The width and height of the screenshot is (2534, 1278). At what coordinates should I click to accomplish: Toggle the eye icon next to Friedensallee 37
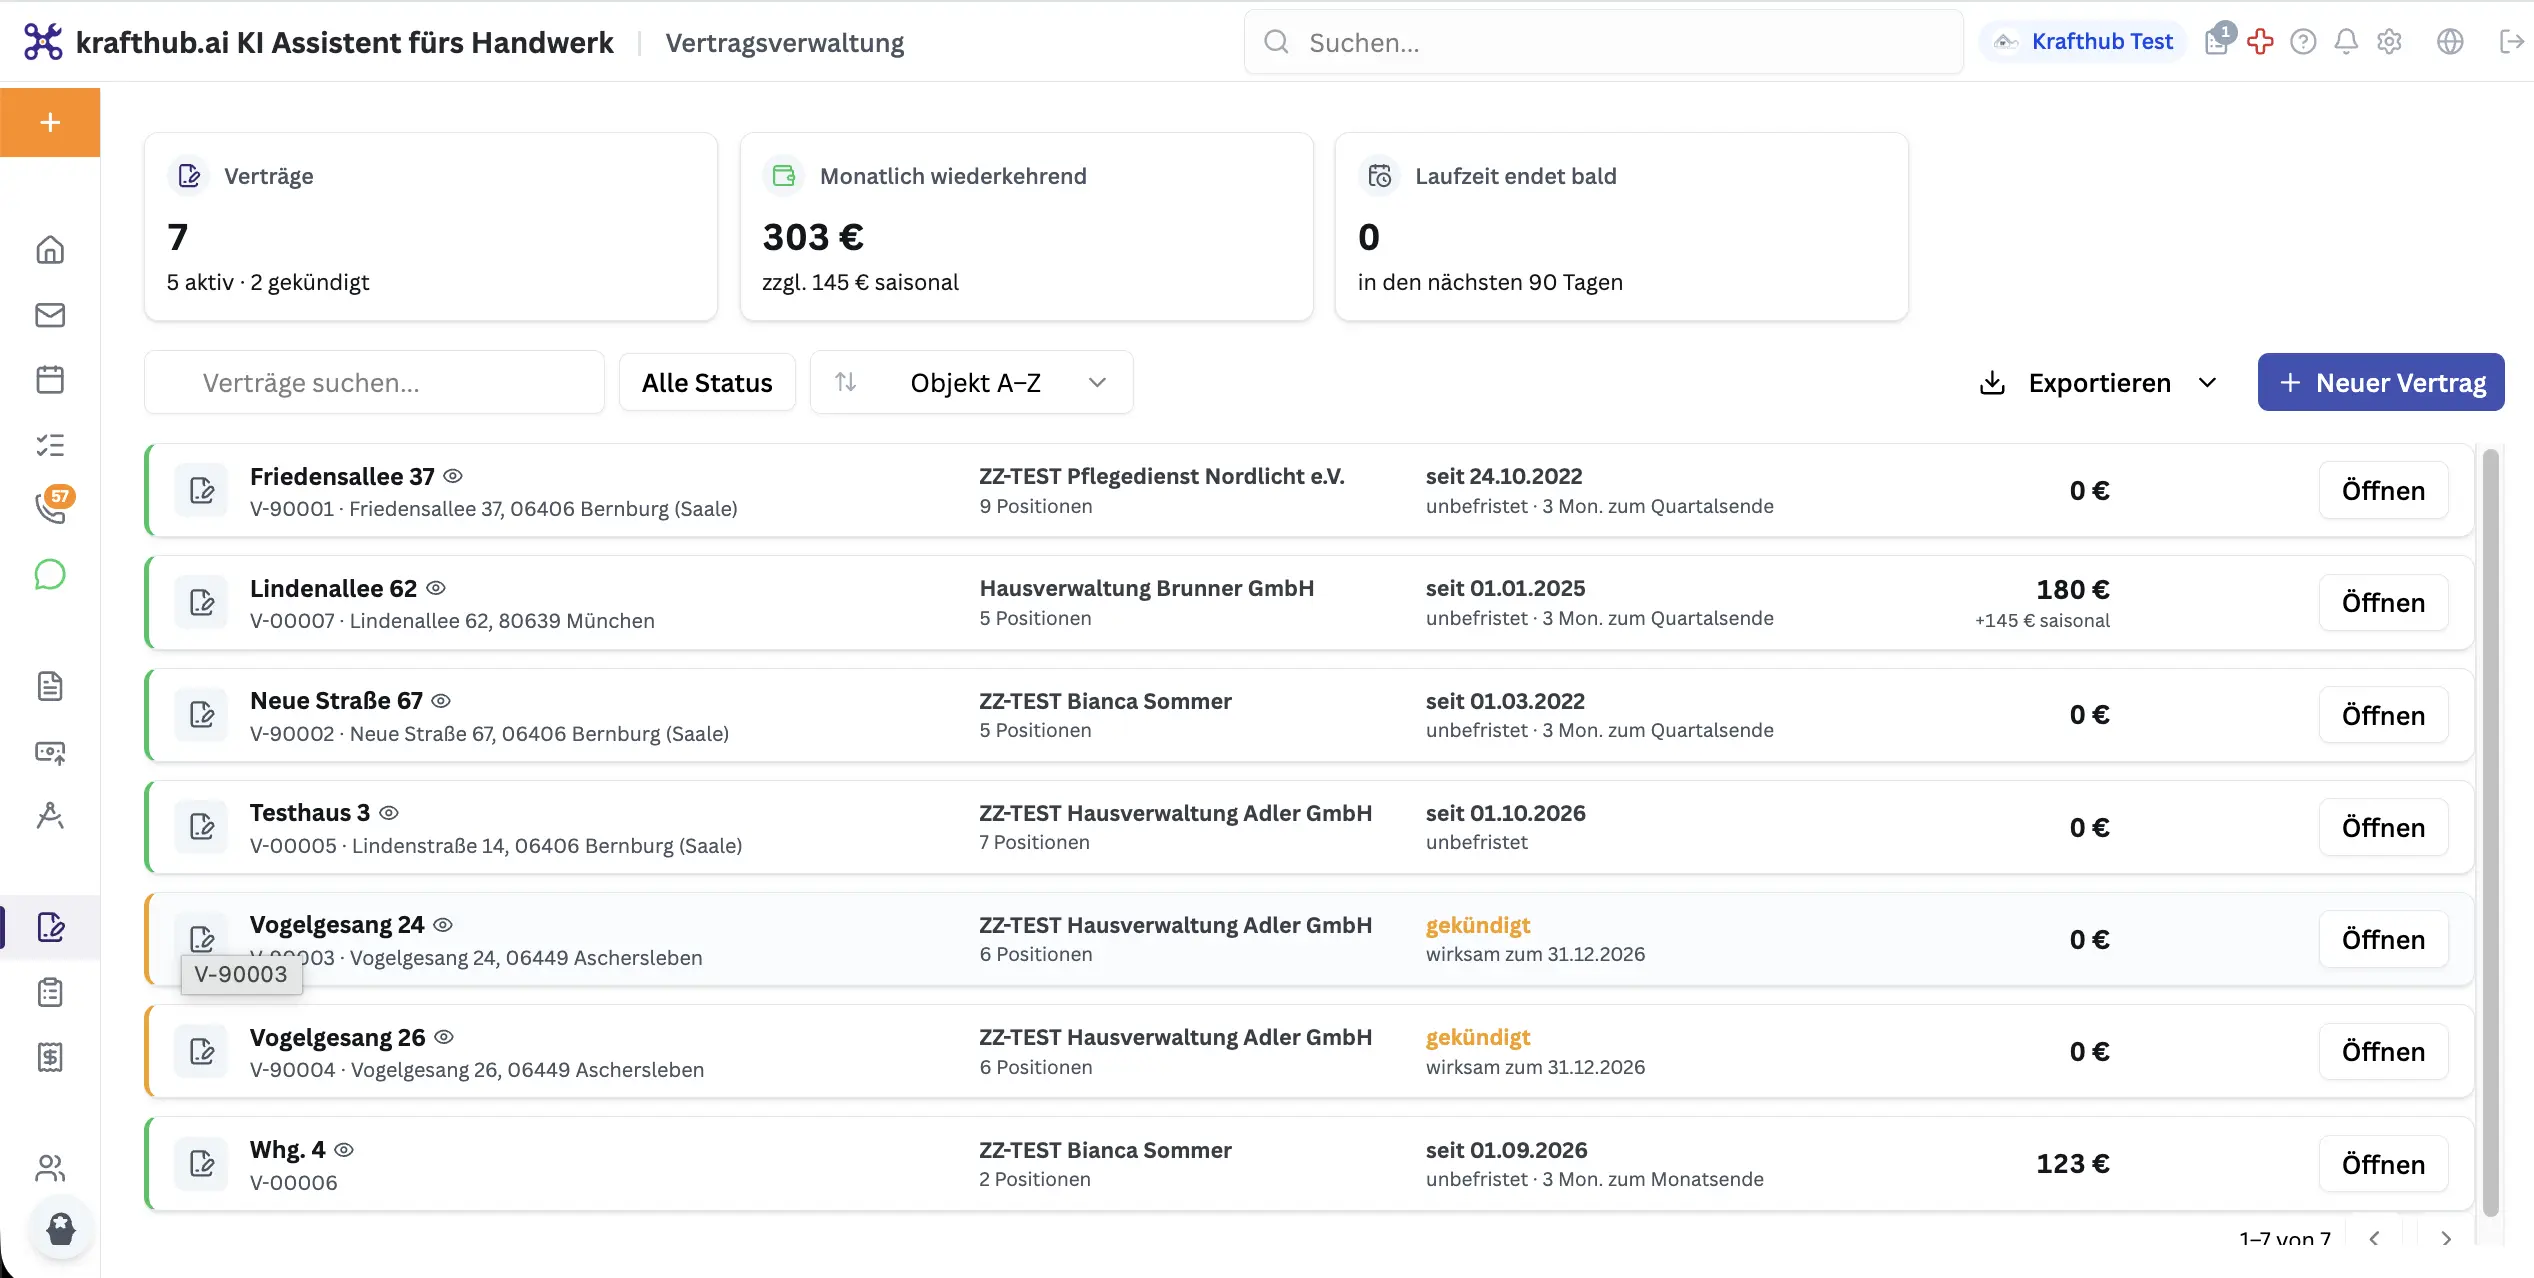[x=453, y=476]
